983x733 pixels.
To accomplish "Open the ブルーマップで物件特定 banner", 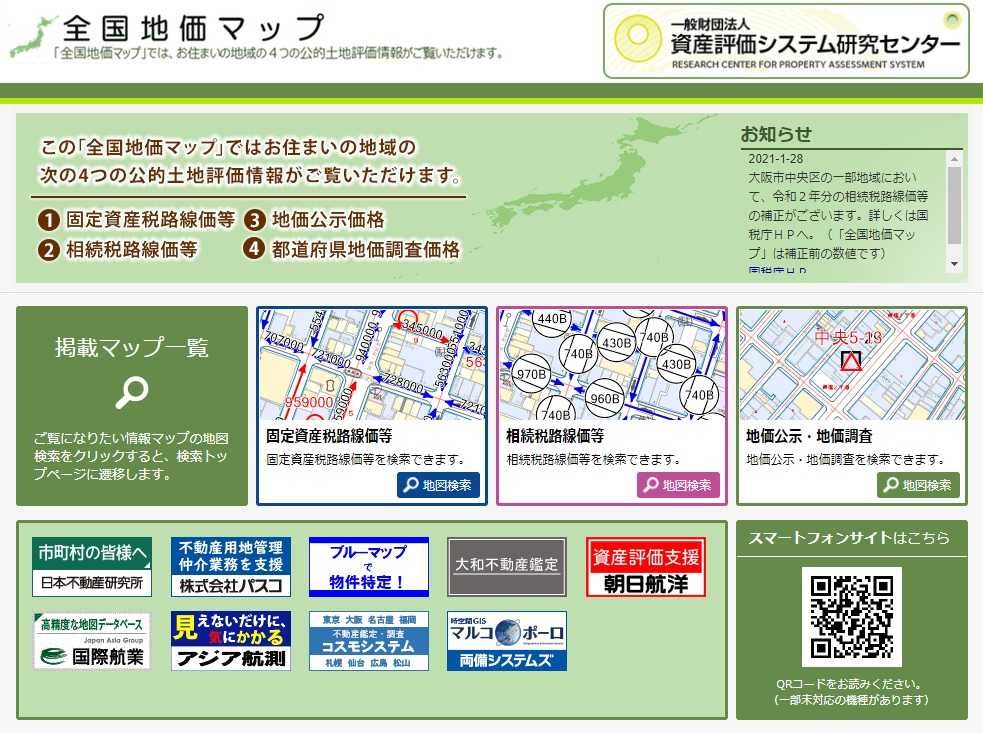I will [369, 567].
